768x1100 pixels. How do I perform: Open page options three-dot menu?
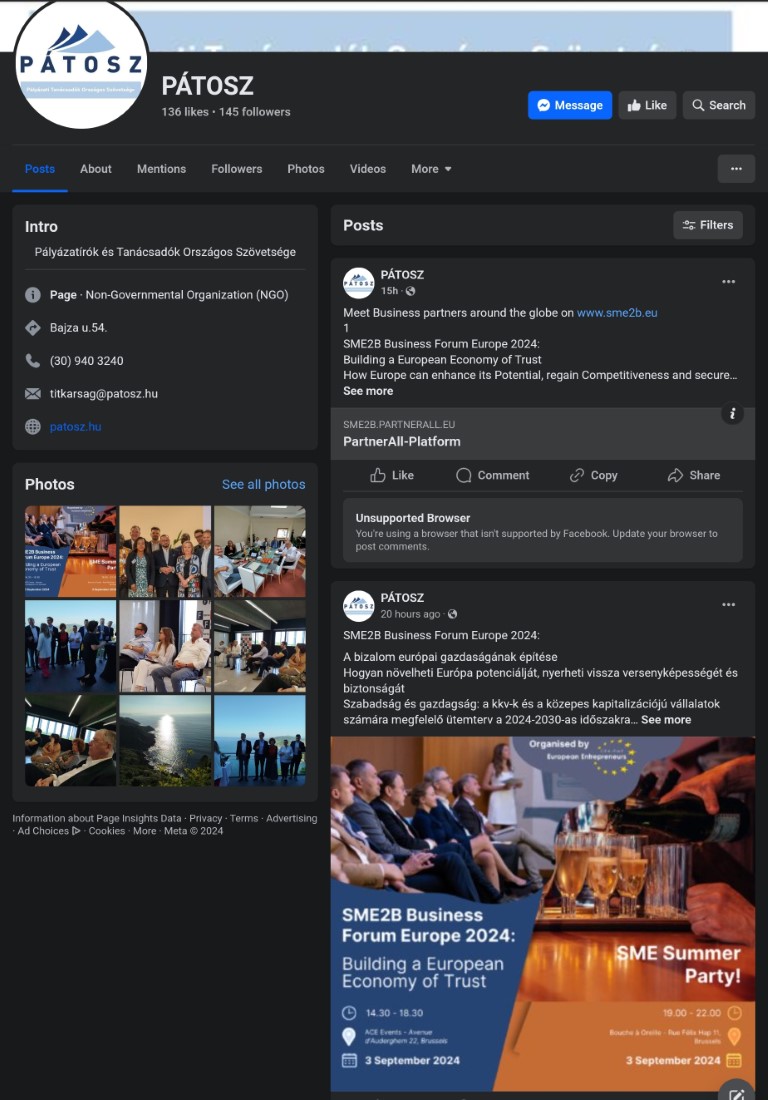pyautogui.click(x=736, y=169)
